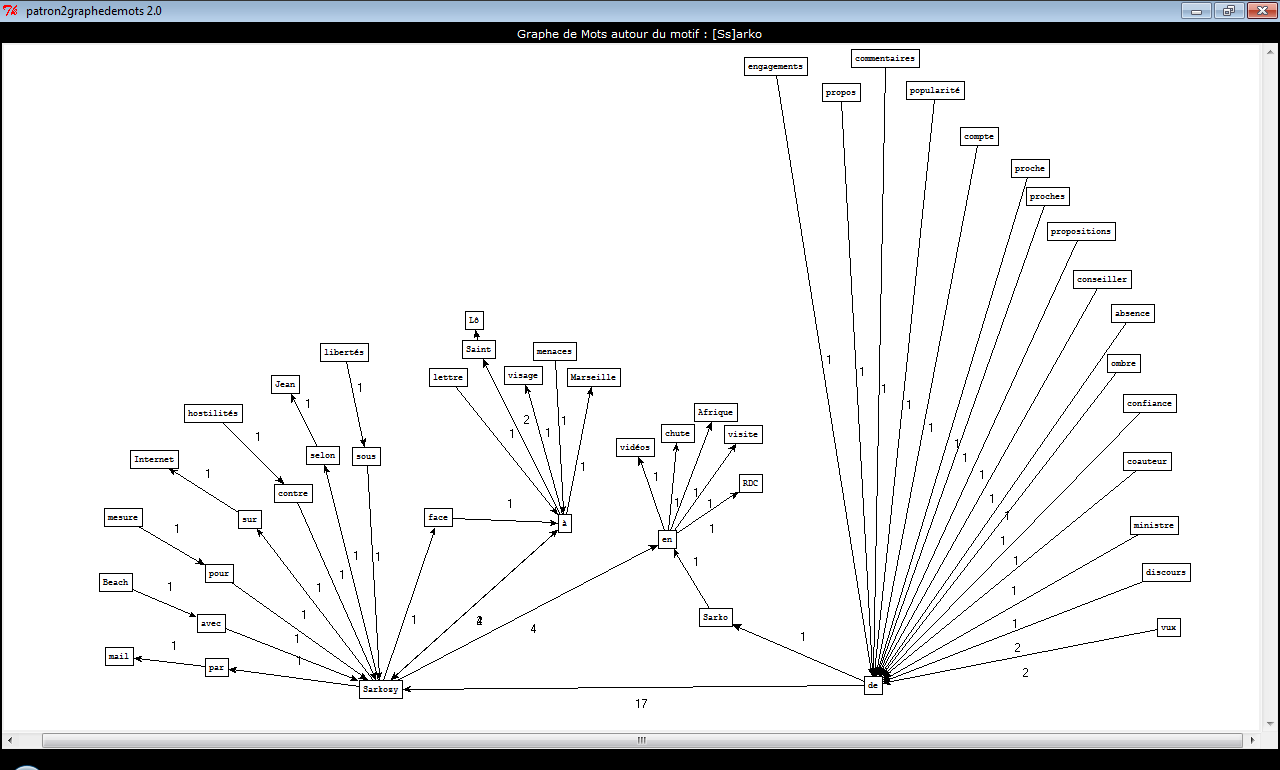The width and height of the screenshot is (1280, 770).
Task: Select the 'Afrique' node
Action: (716, 412)
